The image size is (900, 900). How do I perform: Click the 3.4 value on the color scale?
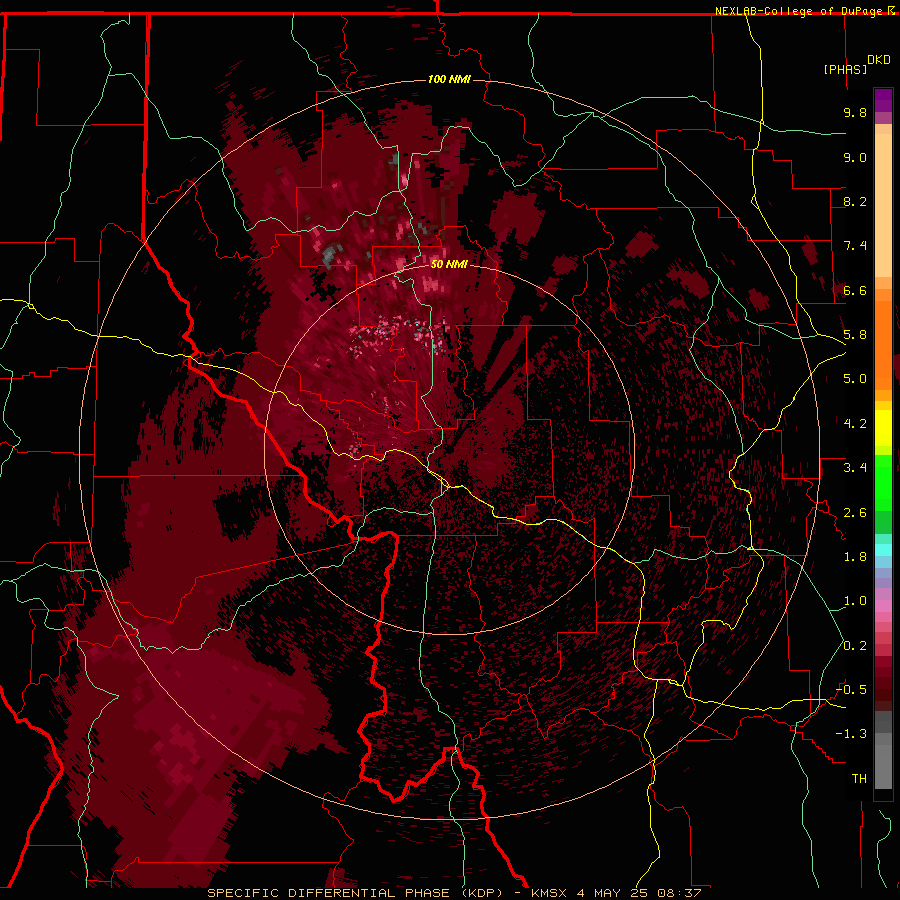click(855, 468)
